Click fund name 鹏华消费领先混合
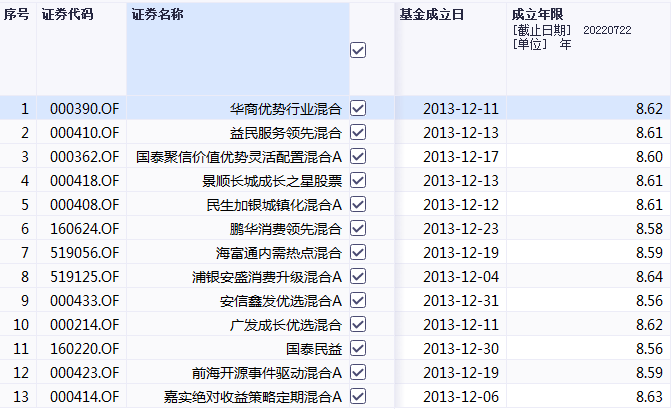Viewport: 671px width, 412px height. pyautogui.click(x=286, y=228)
